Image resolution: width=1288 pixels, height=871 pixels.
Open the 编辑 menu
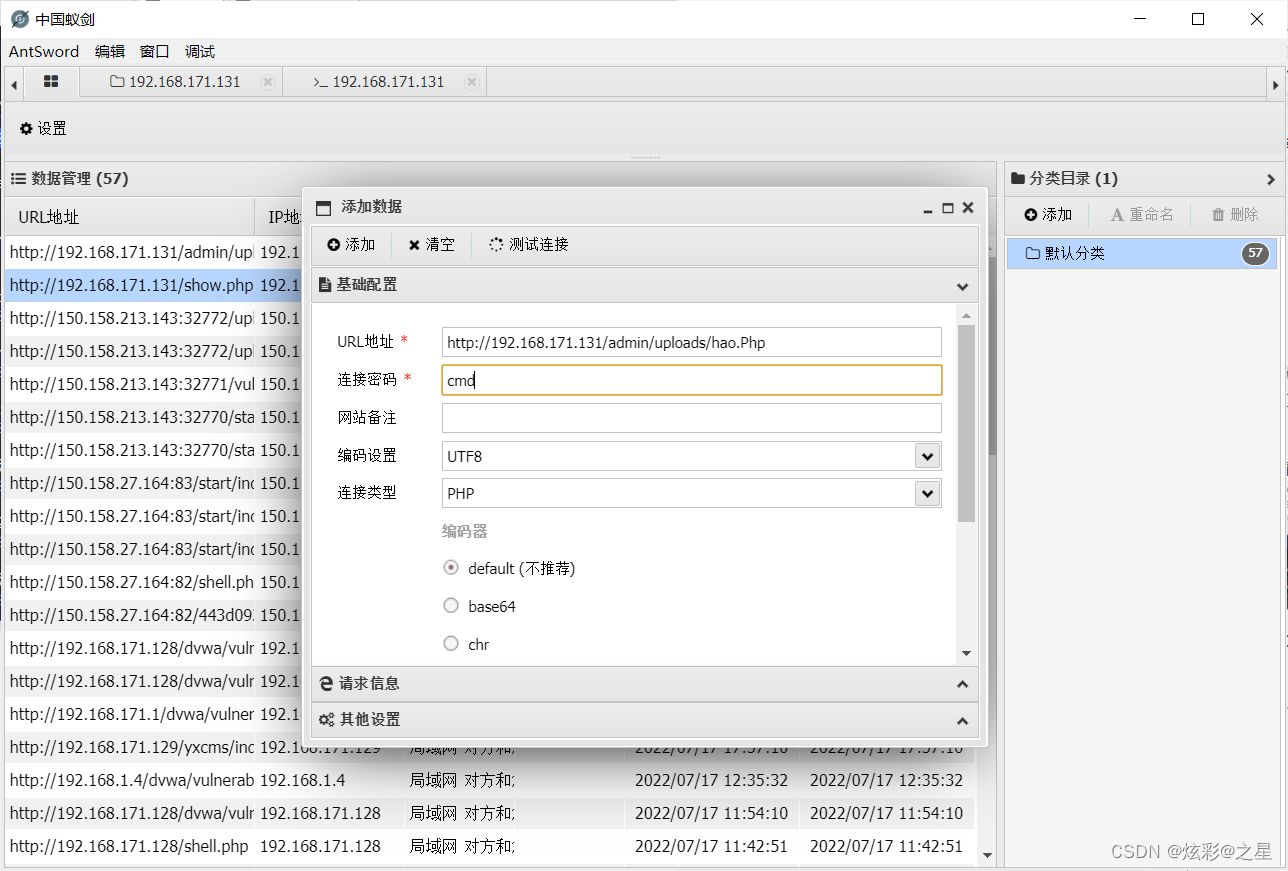point(110,52)
